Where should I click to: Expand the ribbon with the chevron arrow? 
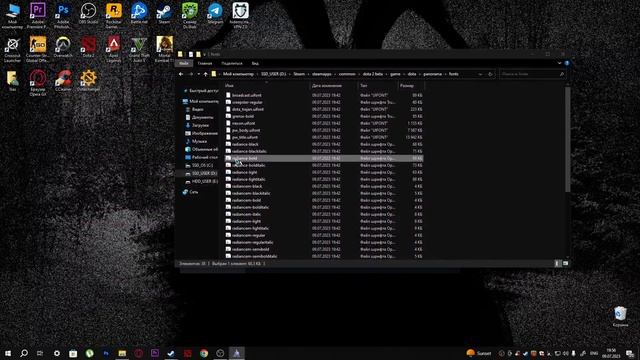pos(559,63)
